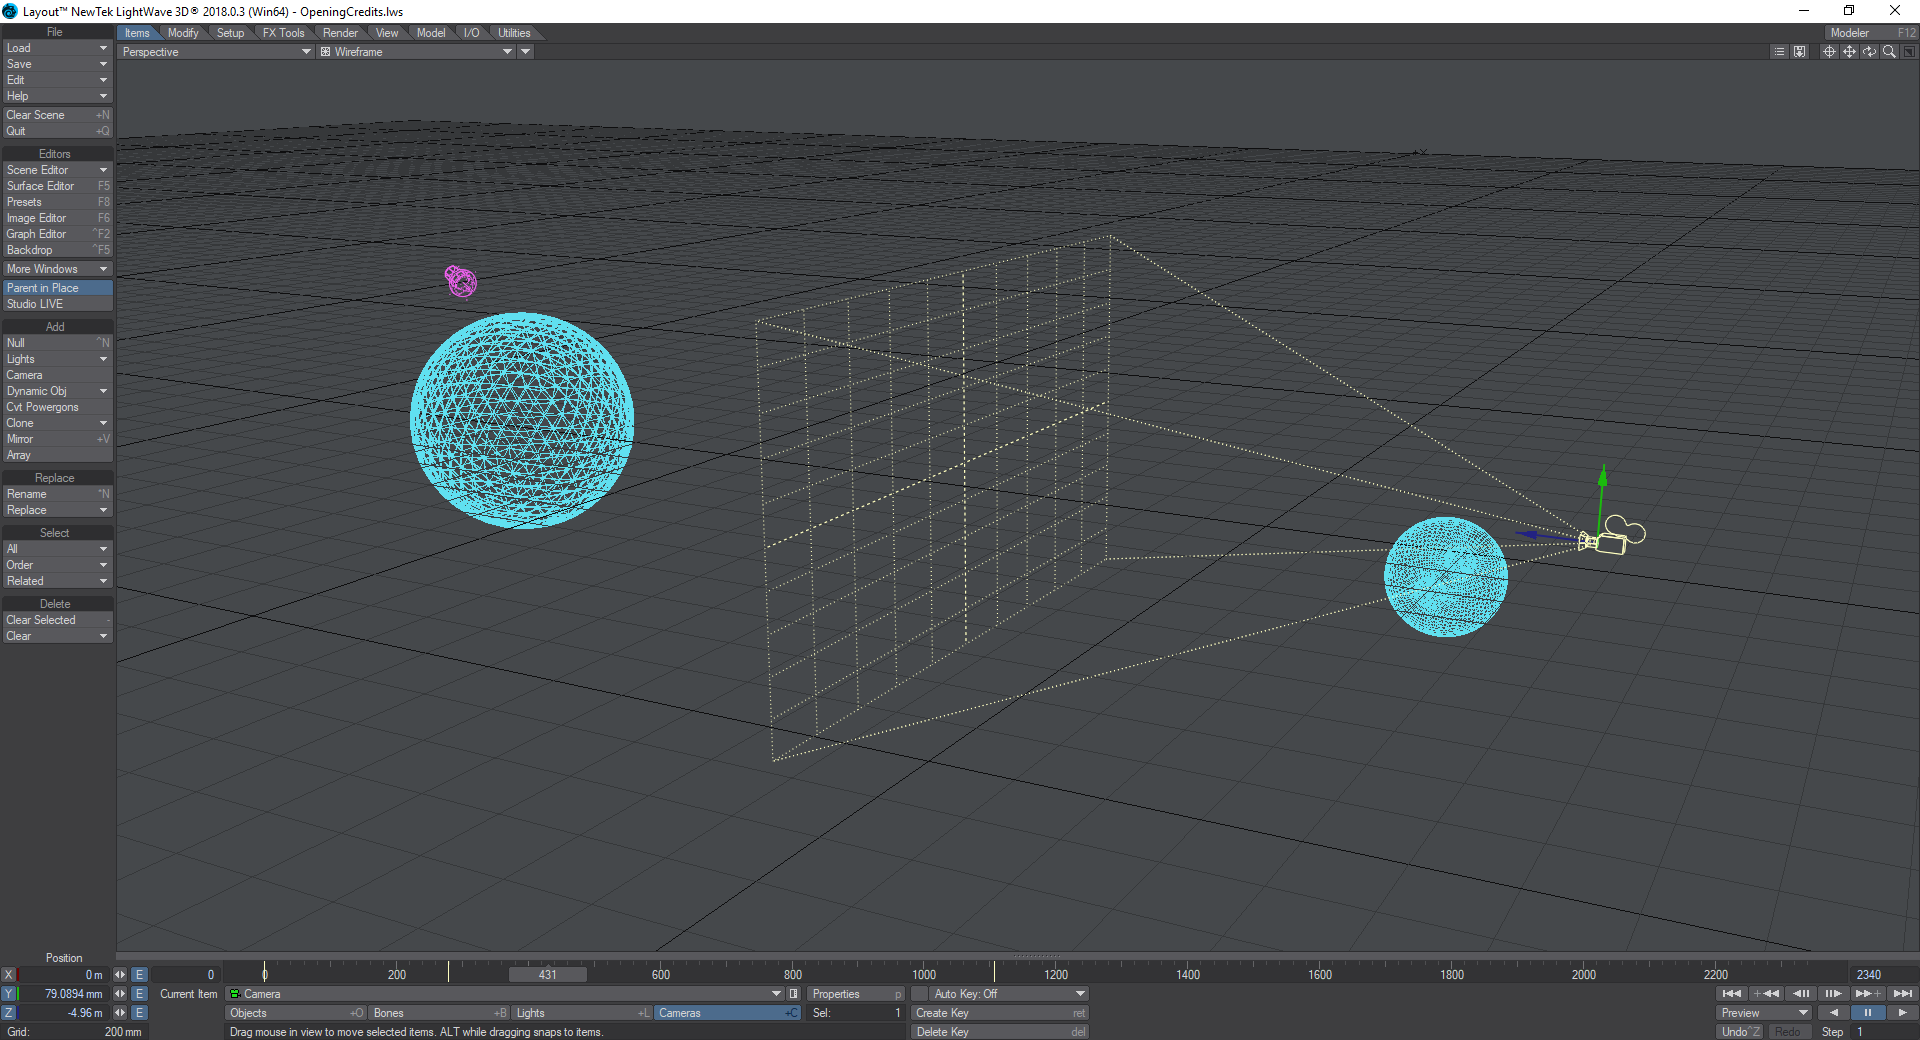Open the Modify tab

point(183,33)
